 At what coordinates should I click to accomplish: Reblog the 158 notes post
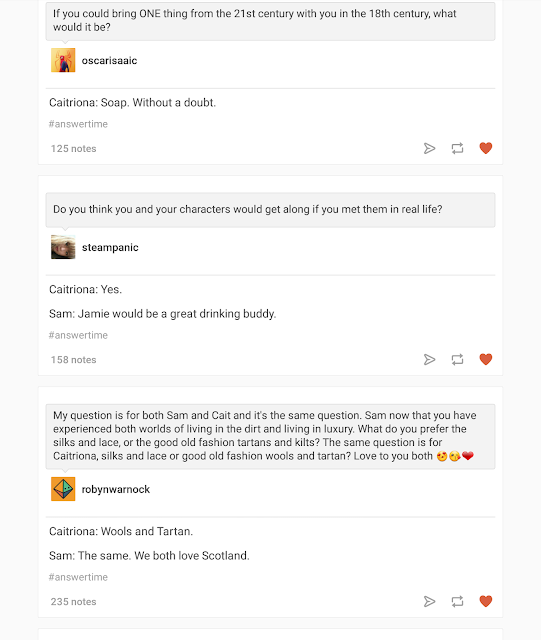[x=457, y=359]
